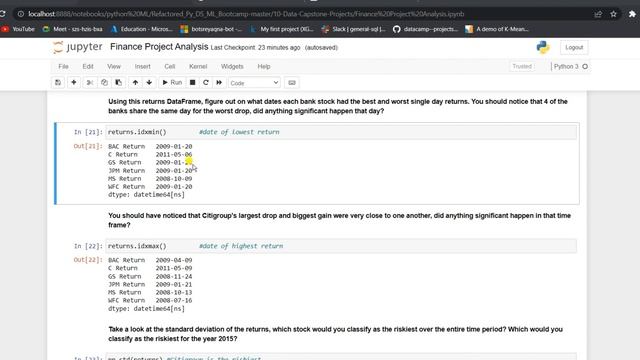640x360 pixels.
Task: Open the command palette keyboard icon
Action: 292,83
